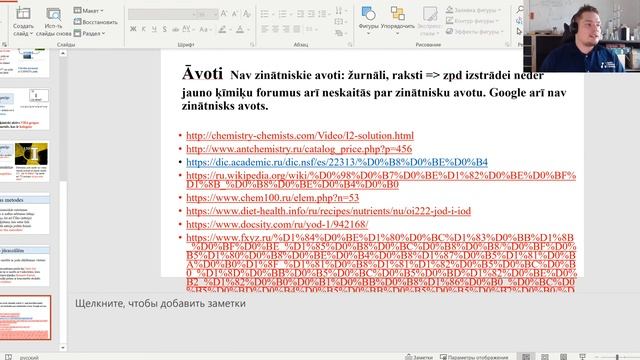
Task: Decrease list indent level
Action: point(301,14)
